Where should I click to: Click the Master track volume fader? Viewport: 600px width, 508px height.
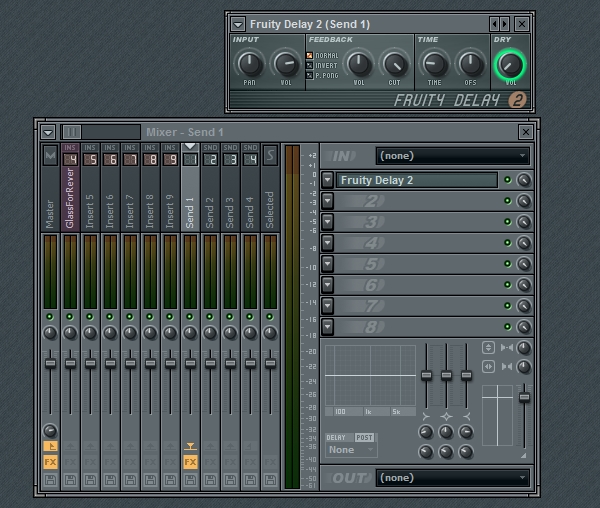pos(50,363)
